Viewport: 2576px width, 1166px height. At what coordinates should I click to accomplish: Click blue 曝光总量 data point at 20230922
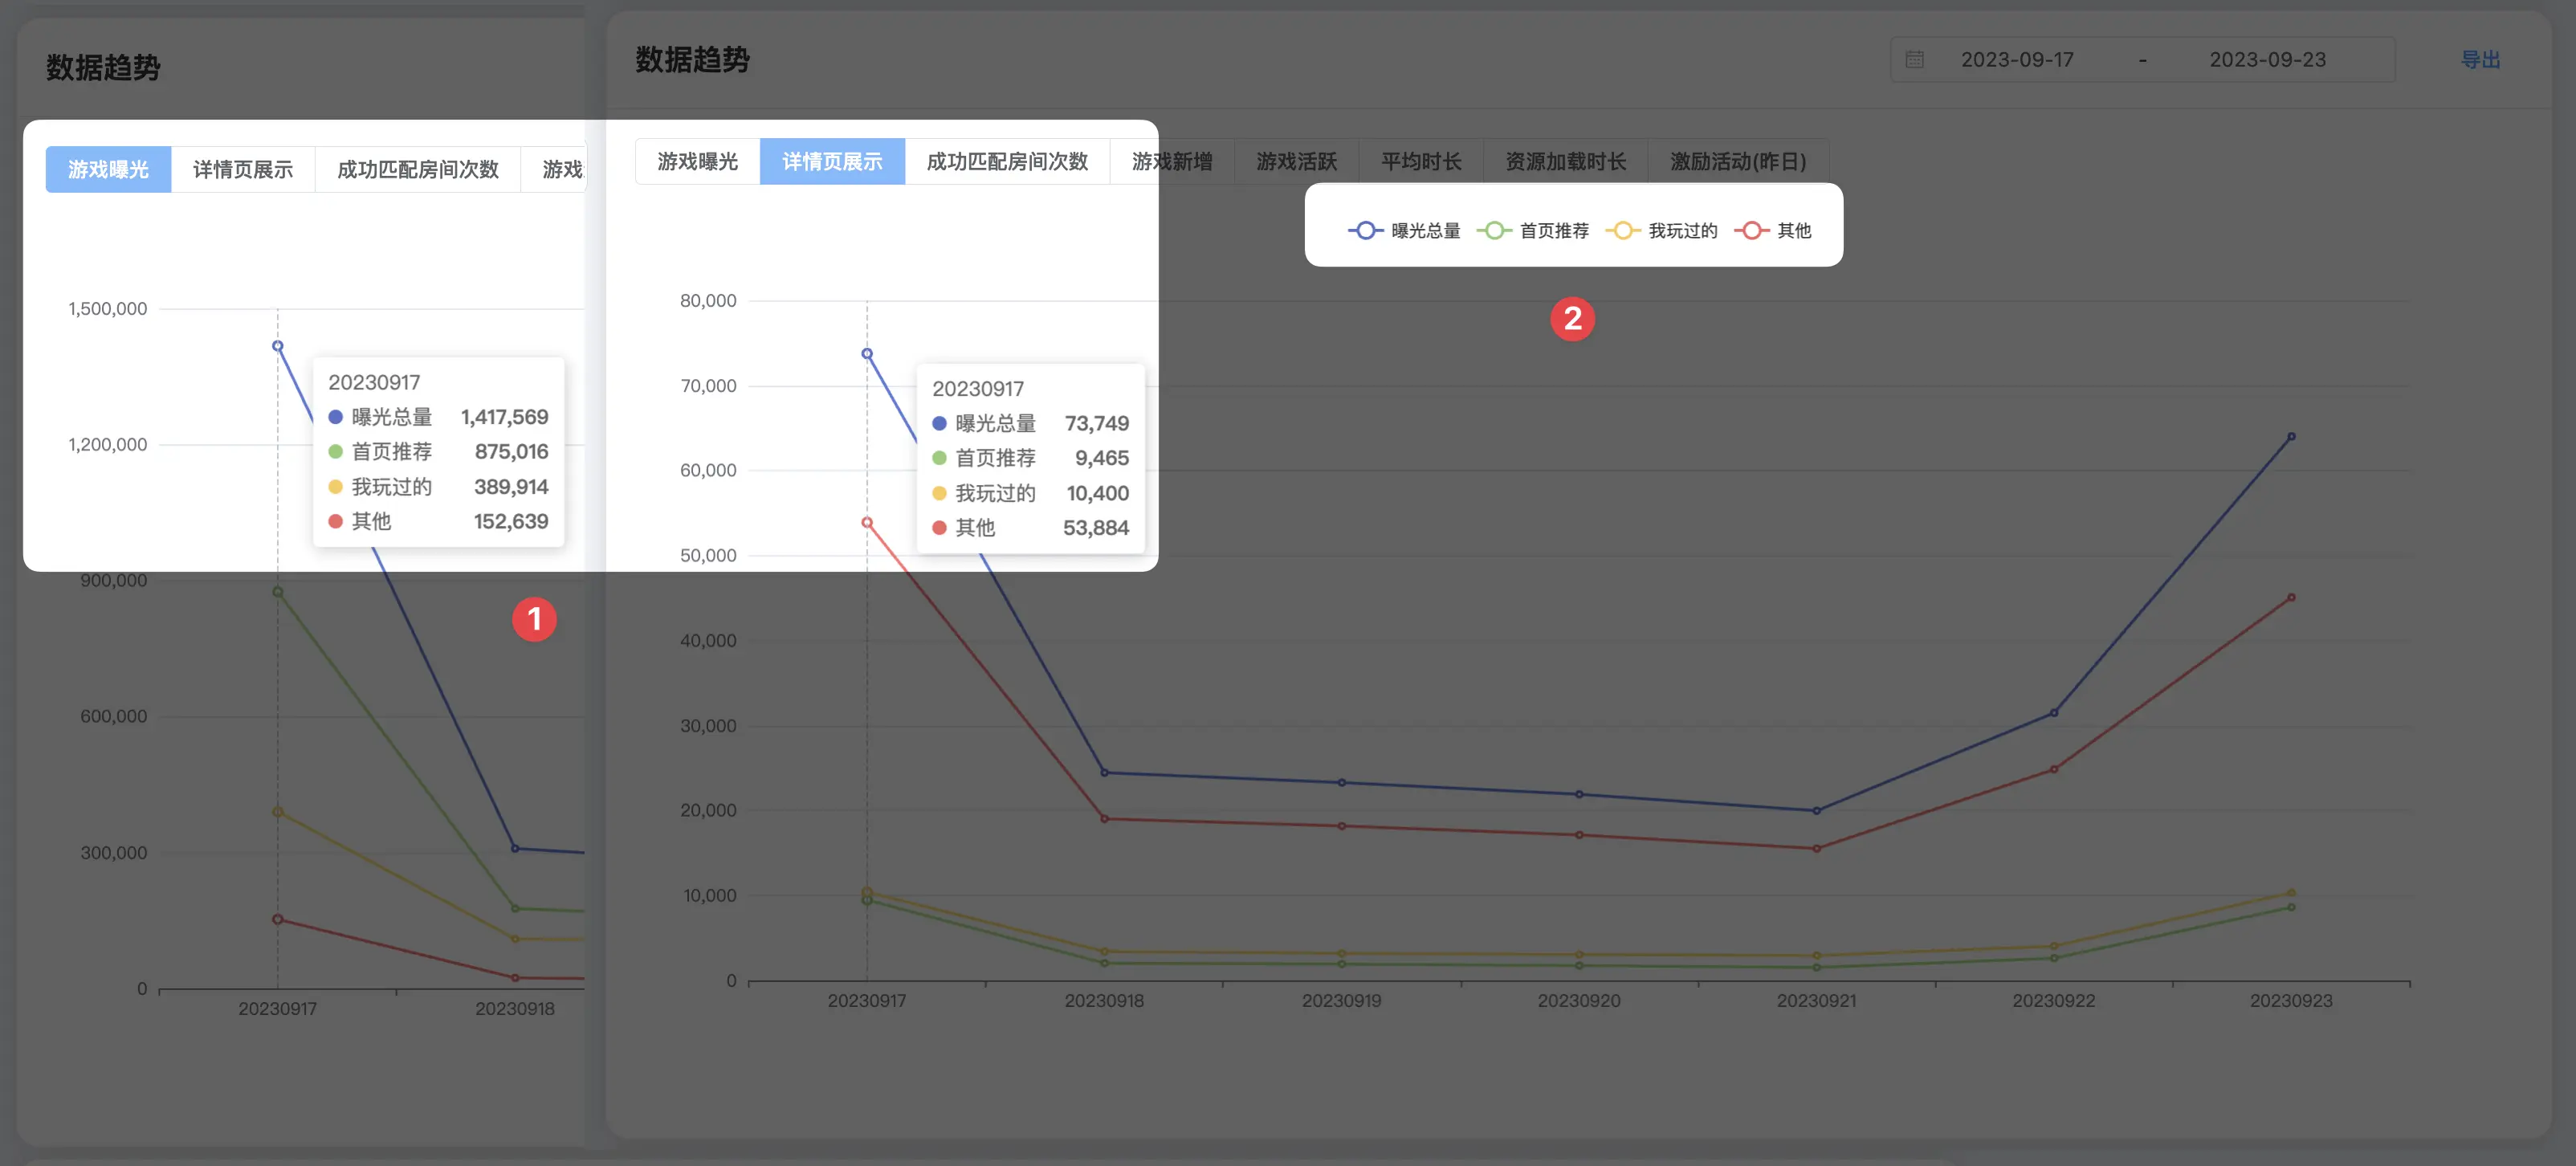click(x=2054, y=713)
